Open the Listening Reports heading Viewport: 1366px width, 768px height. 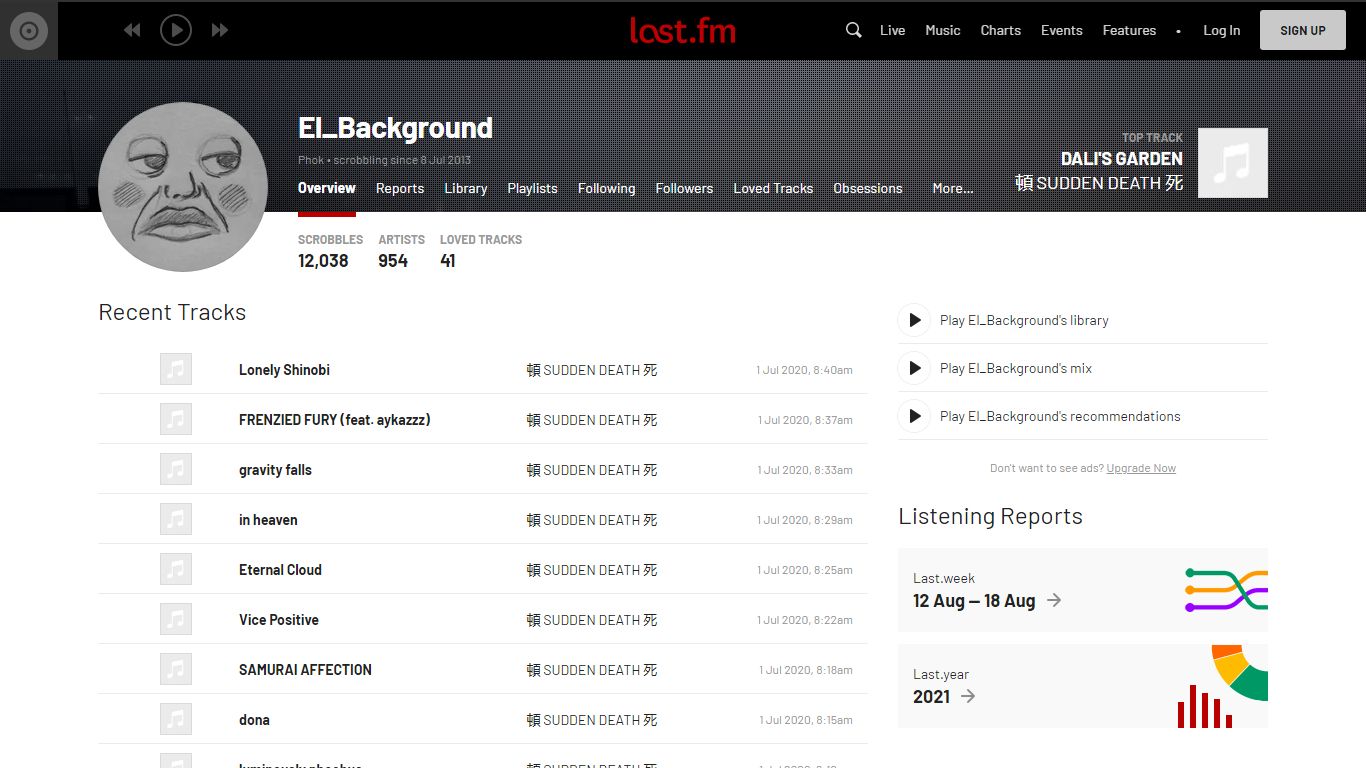990,516
